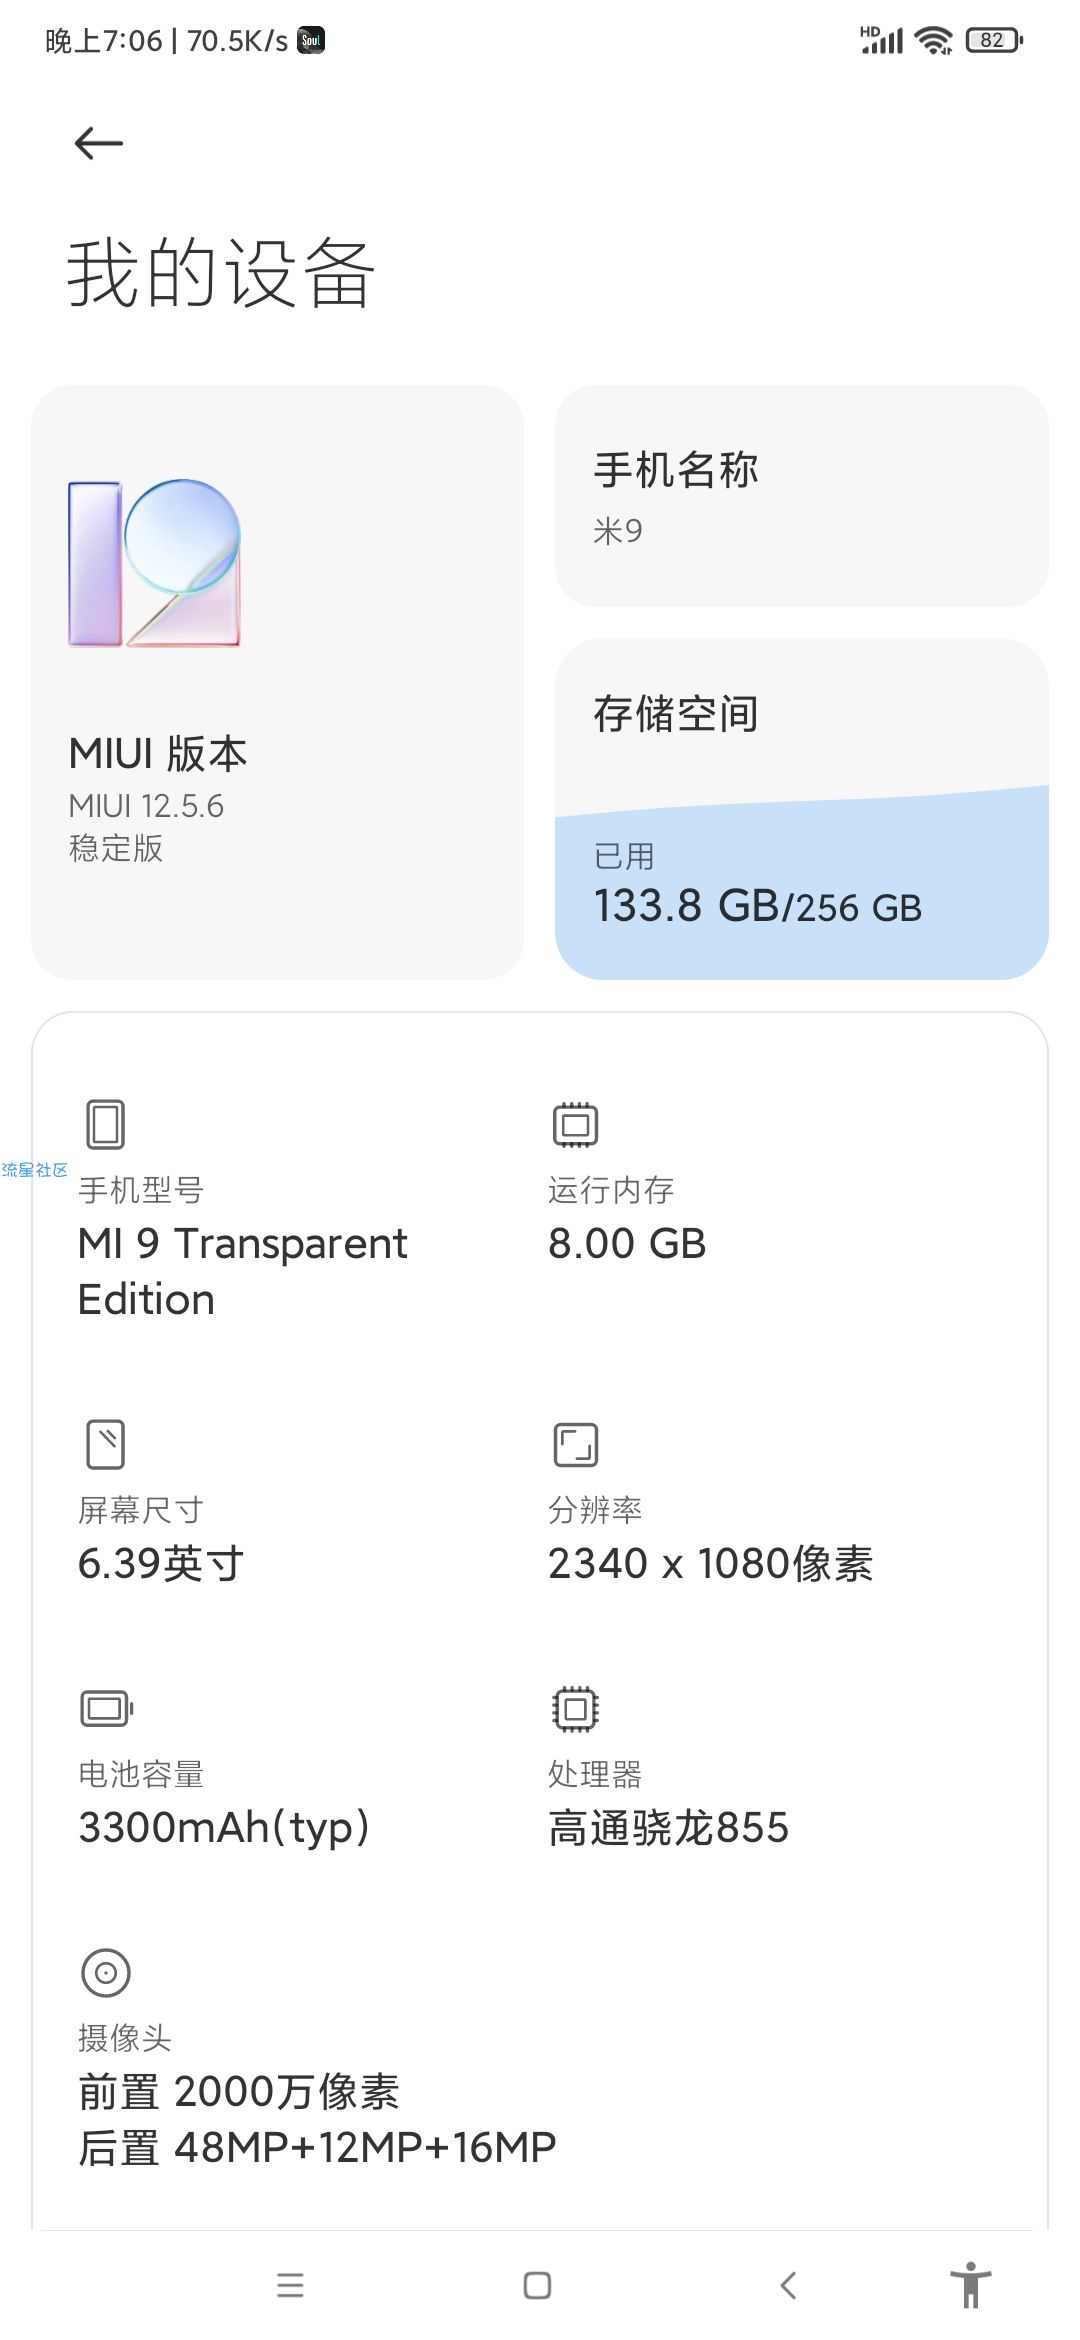The width and height of the screenshot is (1080, 2340).
Task: Open the MIUI 版本 card
Action: (x=277, y=682)
